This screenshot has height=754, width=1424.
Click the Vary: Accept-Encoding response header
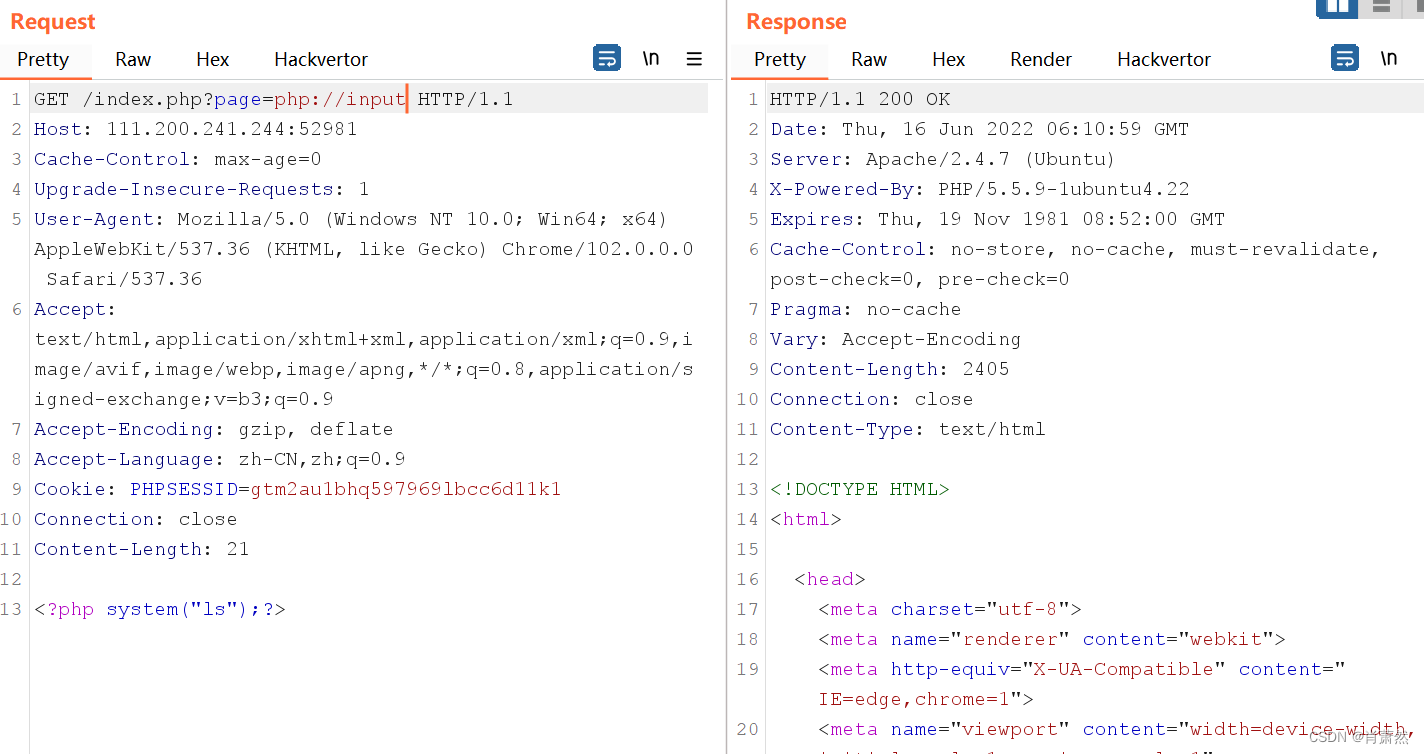(x=895, y=339)
